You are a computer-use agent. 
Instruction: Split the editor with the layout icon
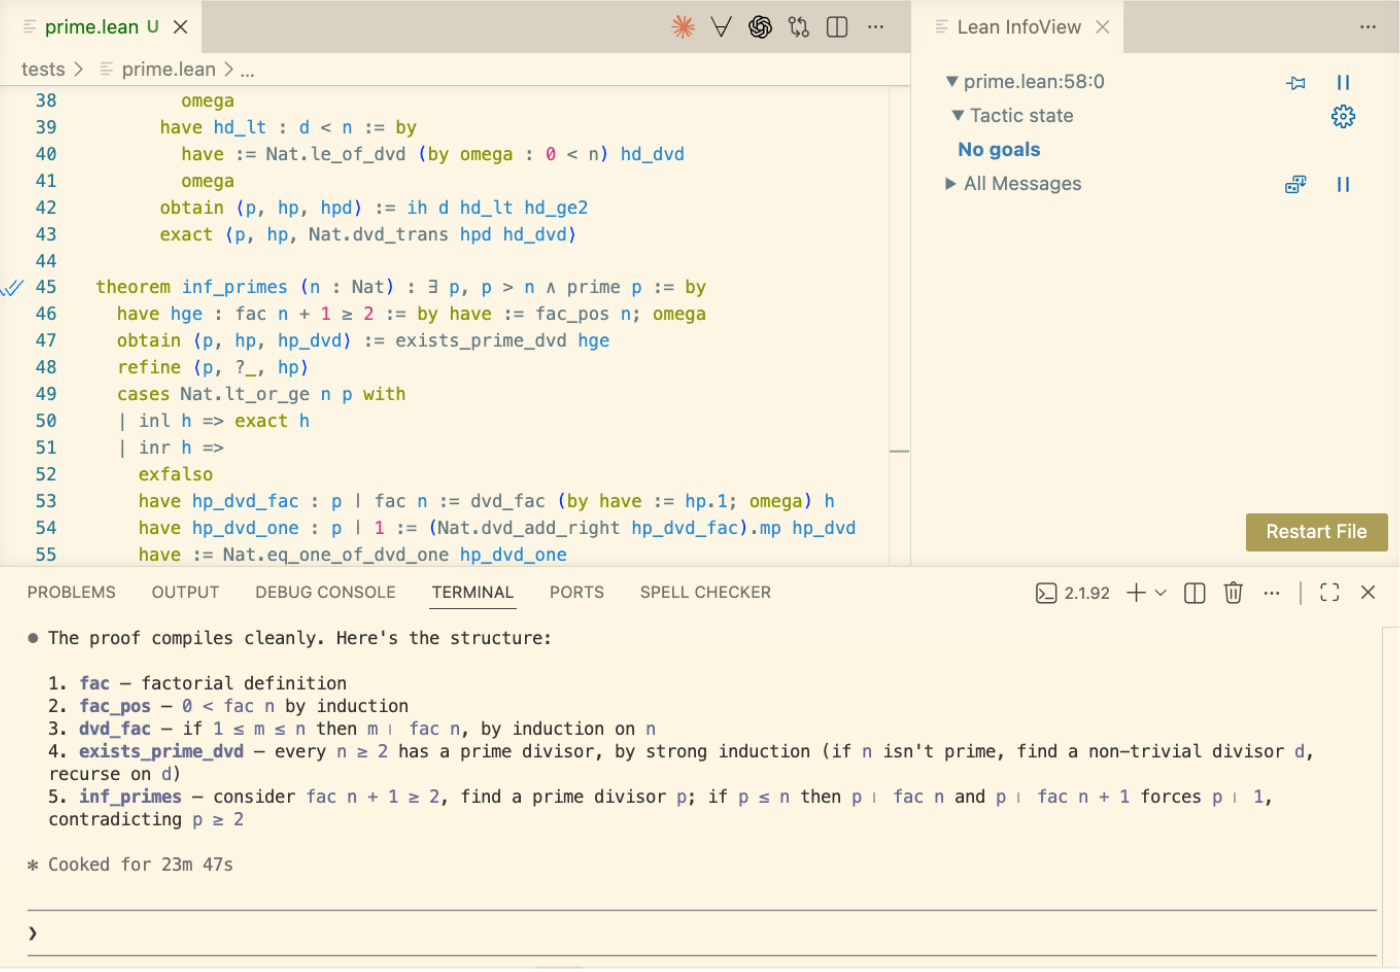pyautogui.click(x=837, y=27)
